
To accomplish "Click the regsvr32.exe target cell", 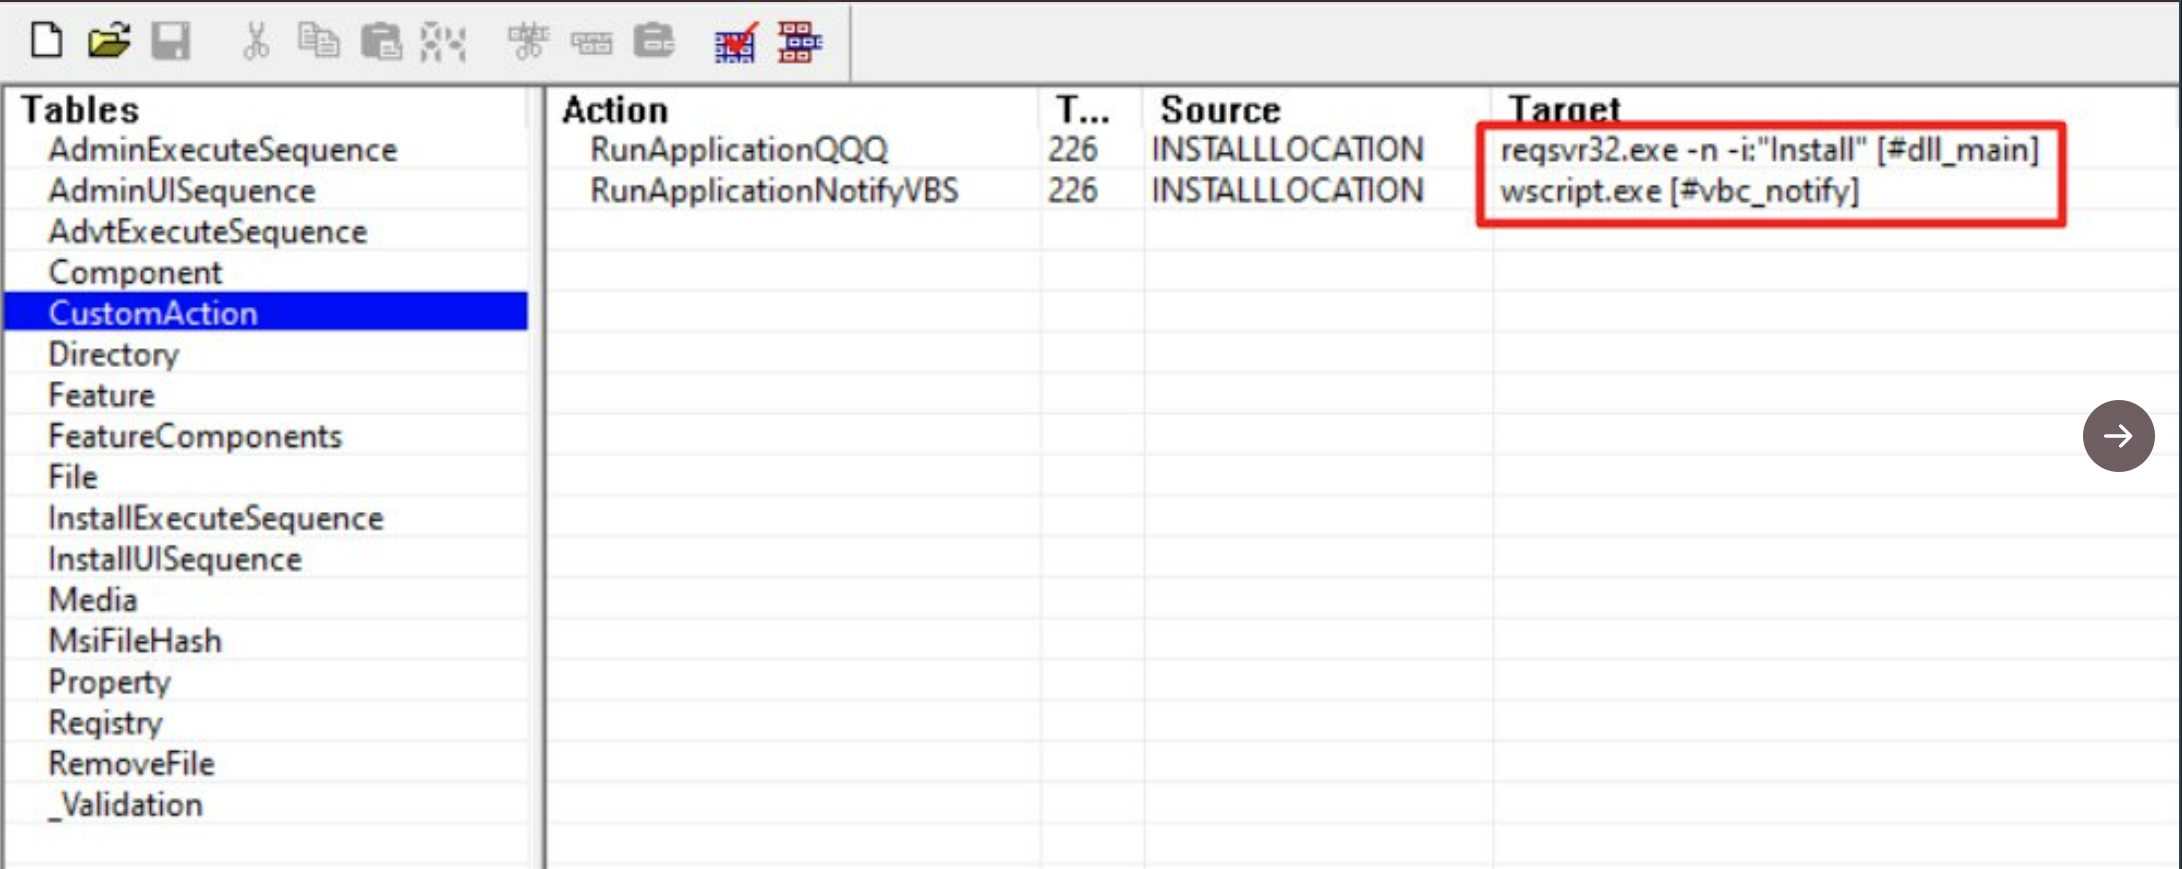I will pyautogui.click(x=1768, y=150).
